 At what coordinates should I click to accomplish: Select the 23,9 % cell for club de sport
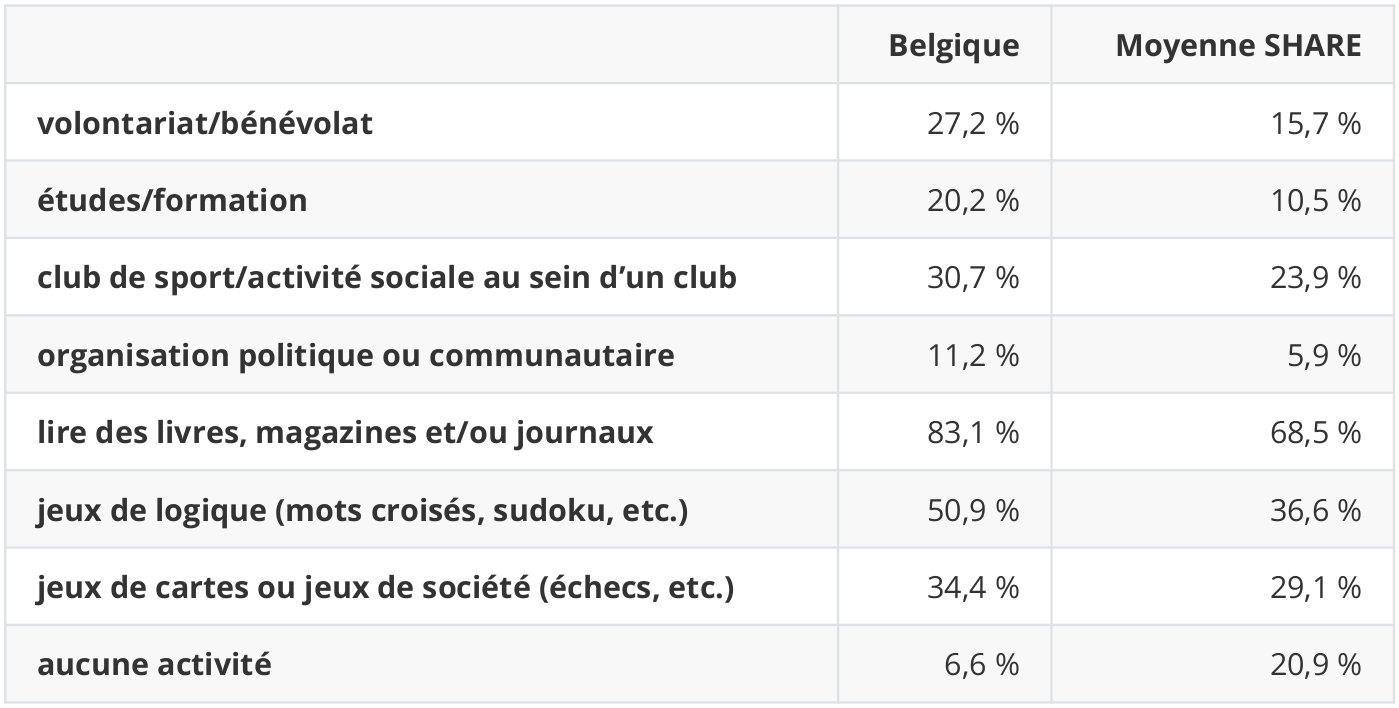(1314, 277)
